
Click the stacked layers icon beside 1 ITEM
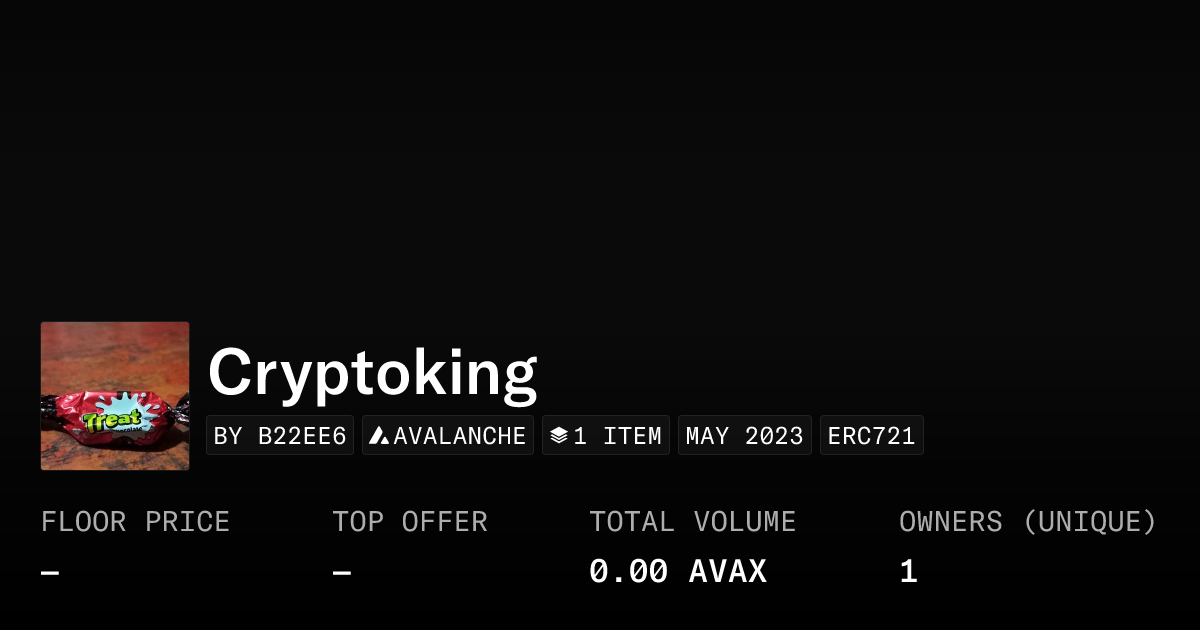coord(559,434)
